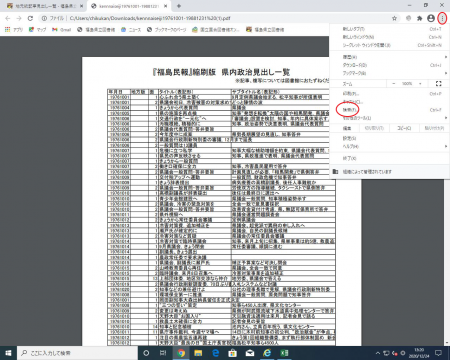Expand the Help (ヘルプ) submenu
Screen dimensions: 450x360
pyautogui.click(x=389, y=146)
